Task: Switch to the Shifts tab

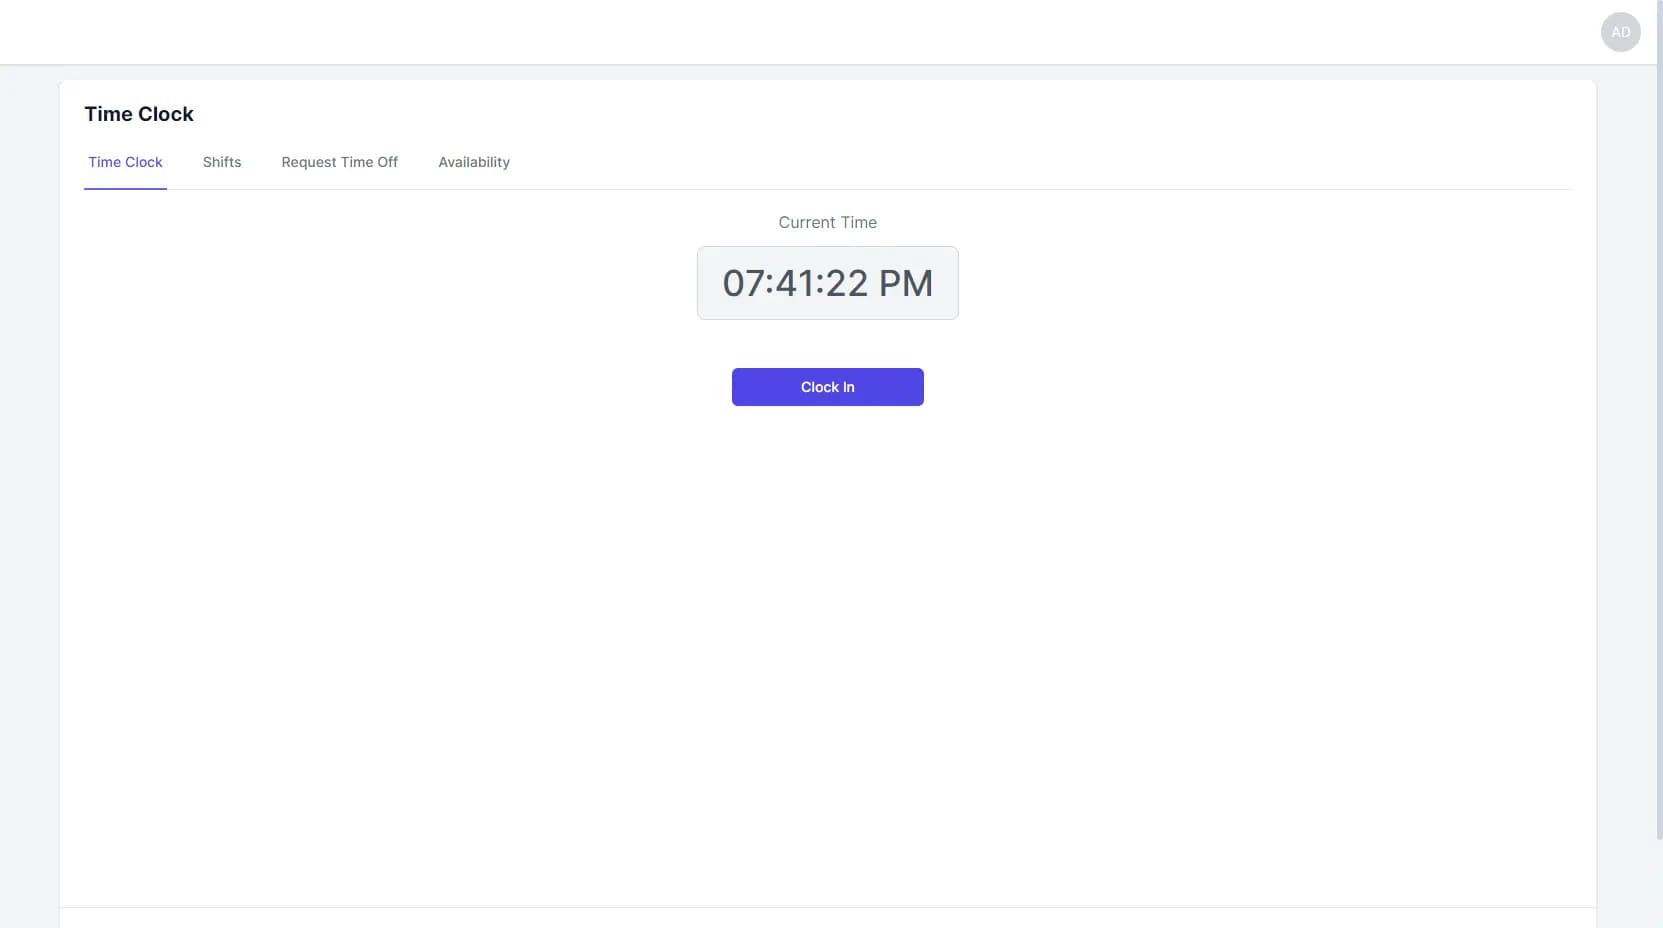Action: (x=222, y=162)
